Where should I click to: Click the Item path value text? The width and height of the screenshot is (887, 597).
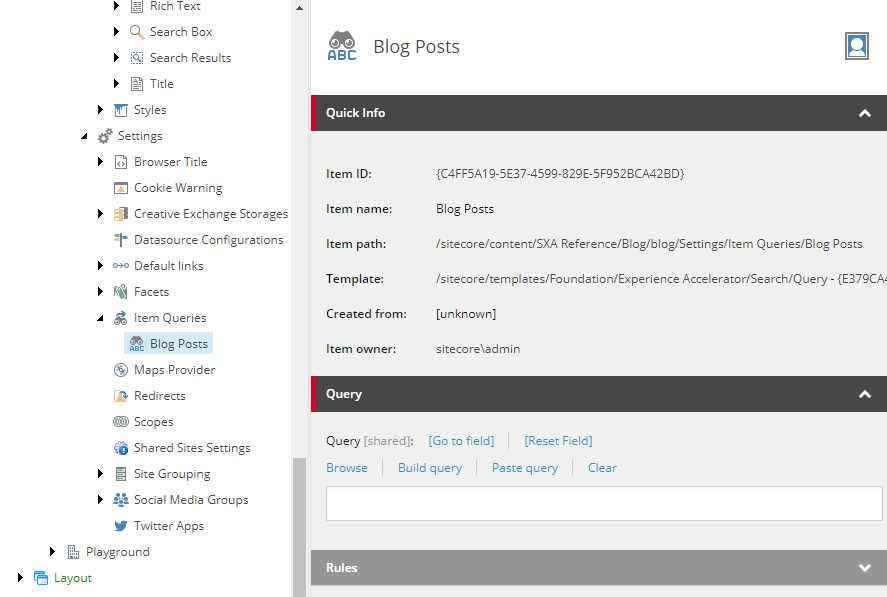tap(649, 244)
